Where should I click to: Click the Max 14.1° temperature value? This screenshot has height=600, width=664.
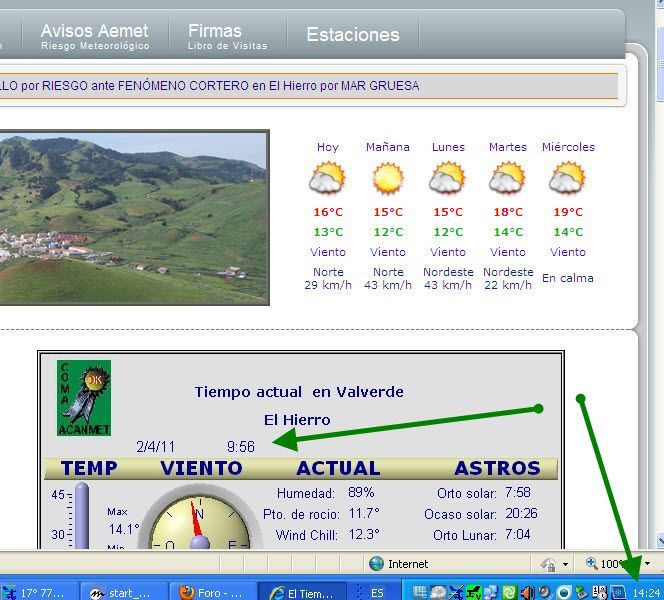124,529
